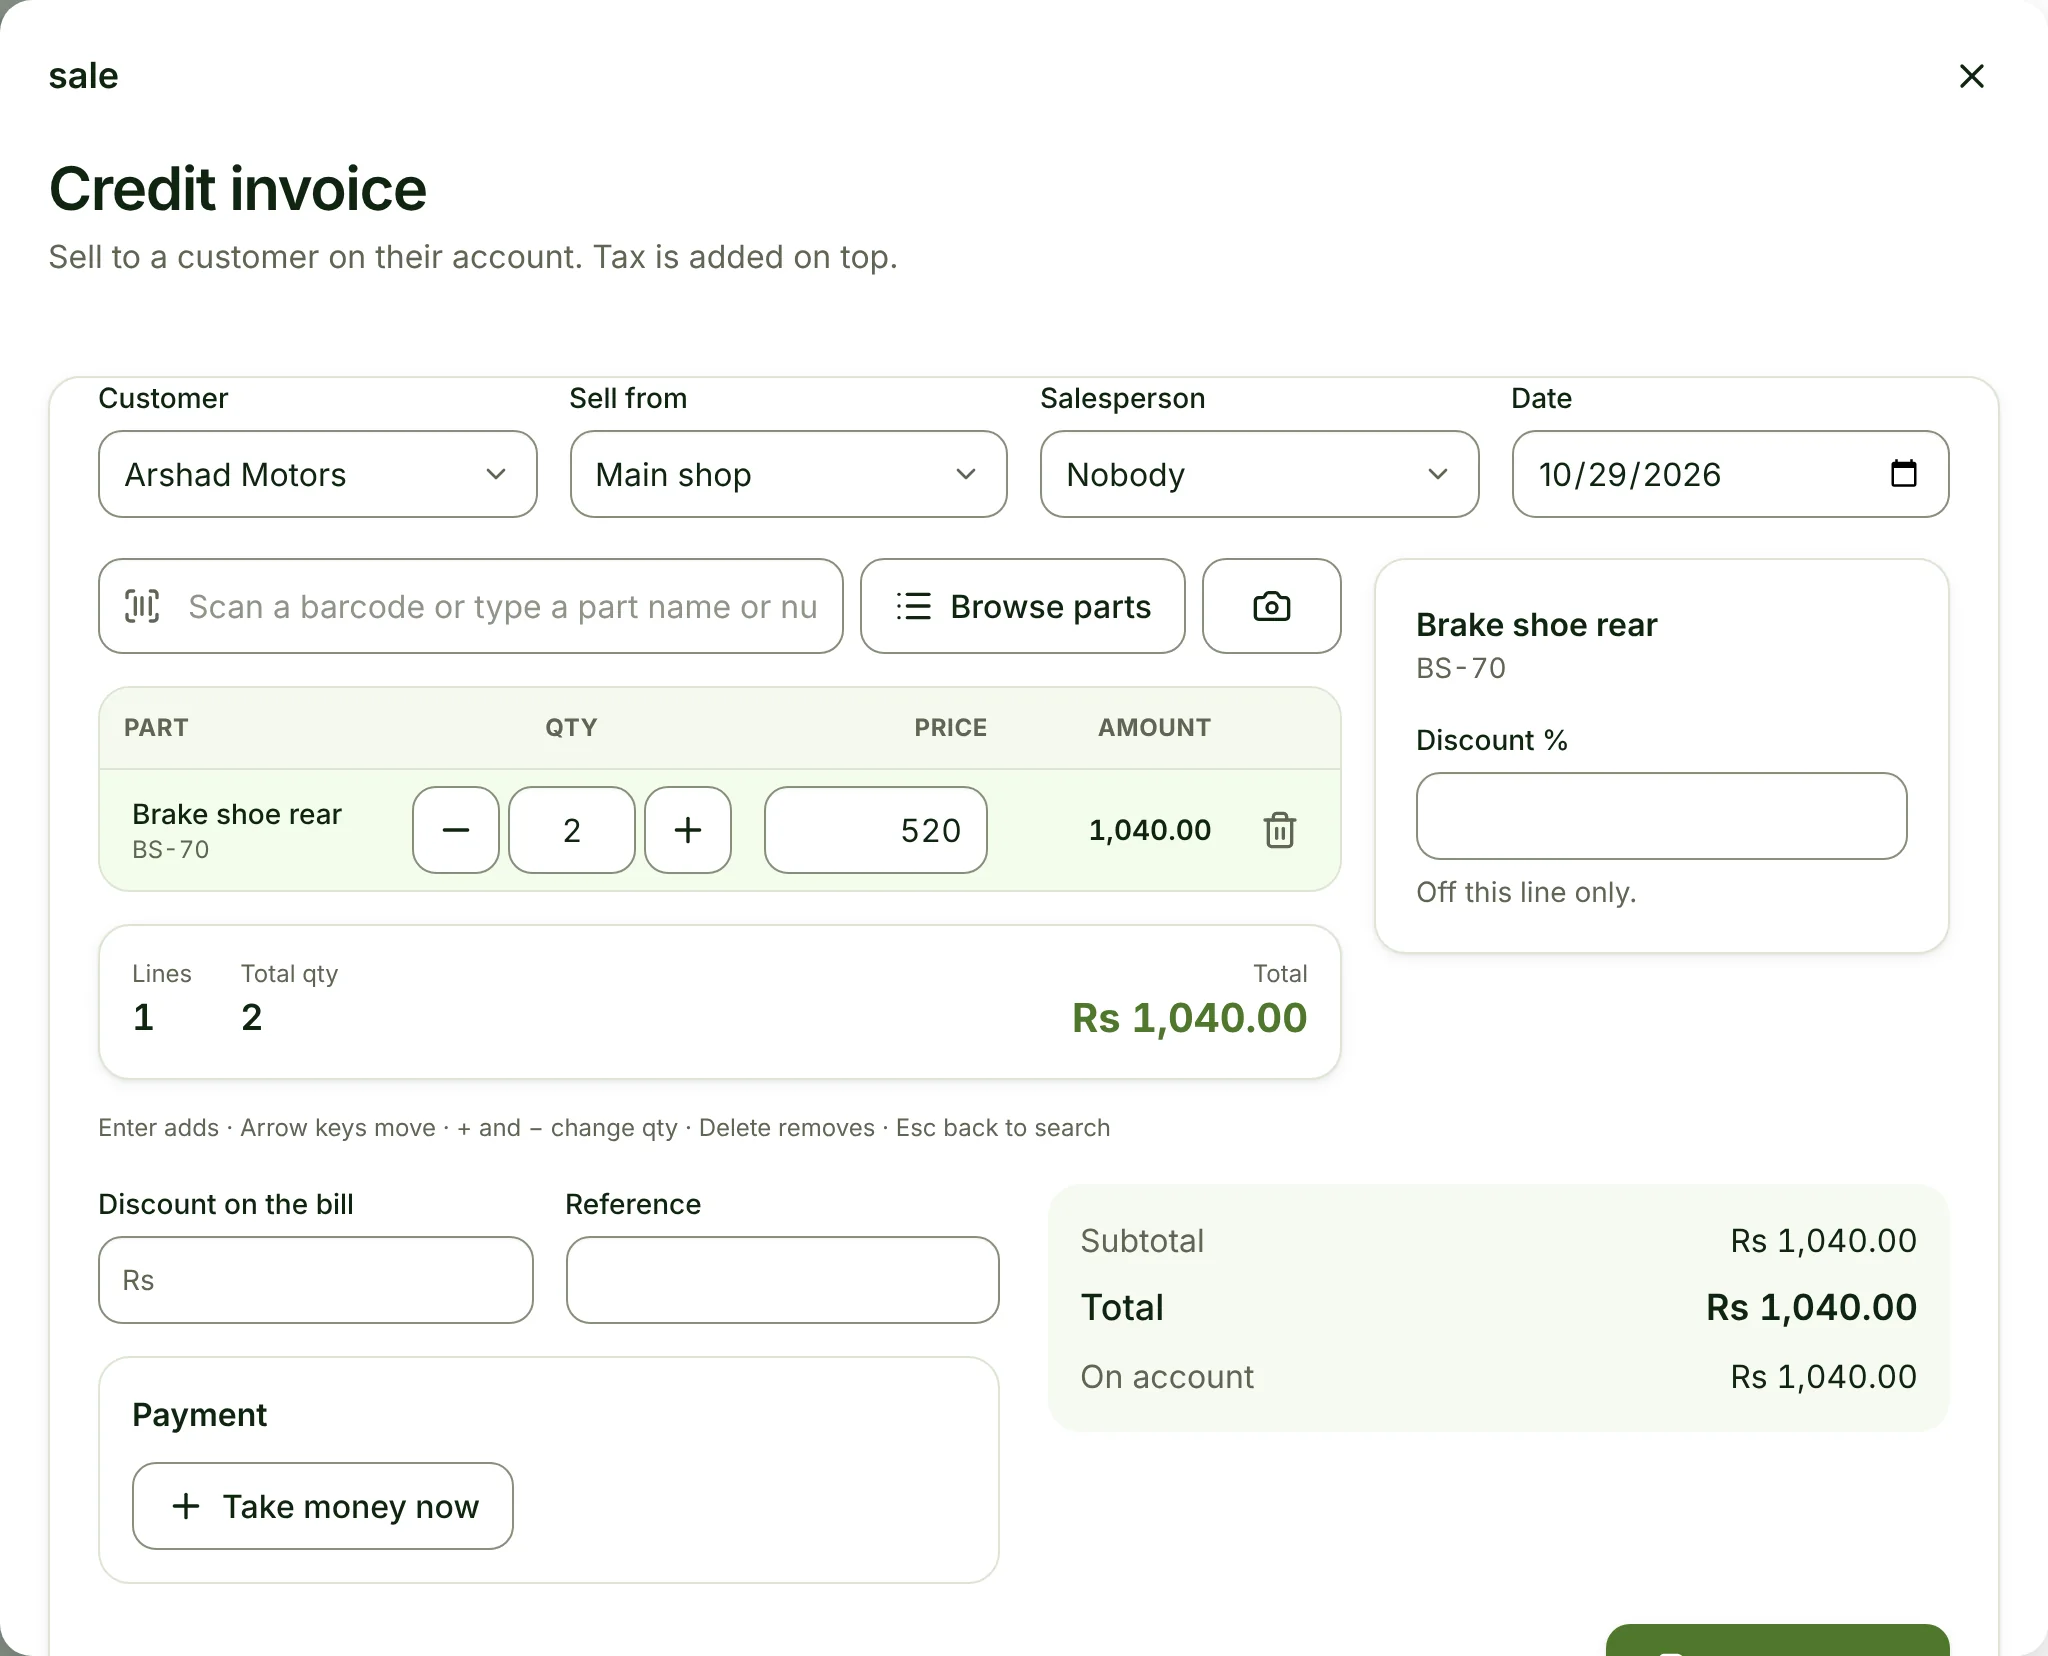This screenshot has width=2048, height=1656.
Task: Increase quantity with the plus button
Action: [x=688, y=830]
